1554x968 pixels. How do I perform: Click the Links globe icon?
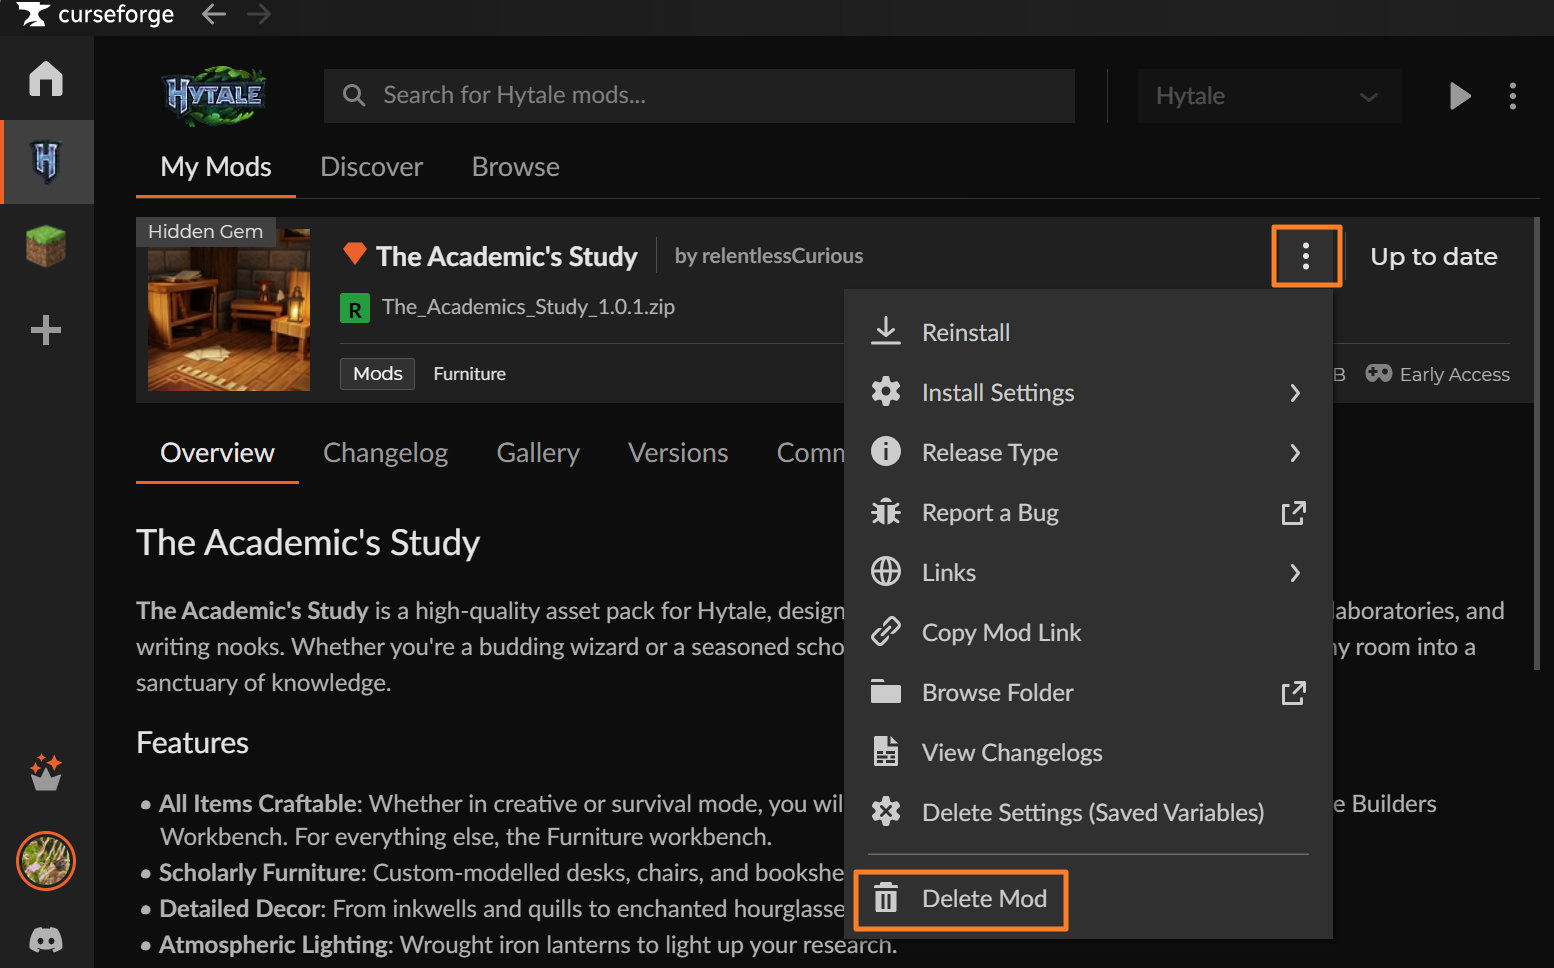(x=886, y=571)
